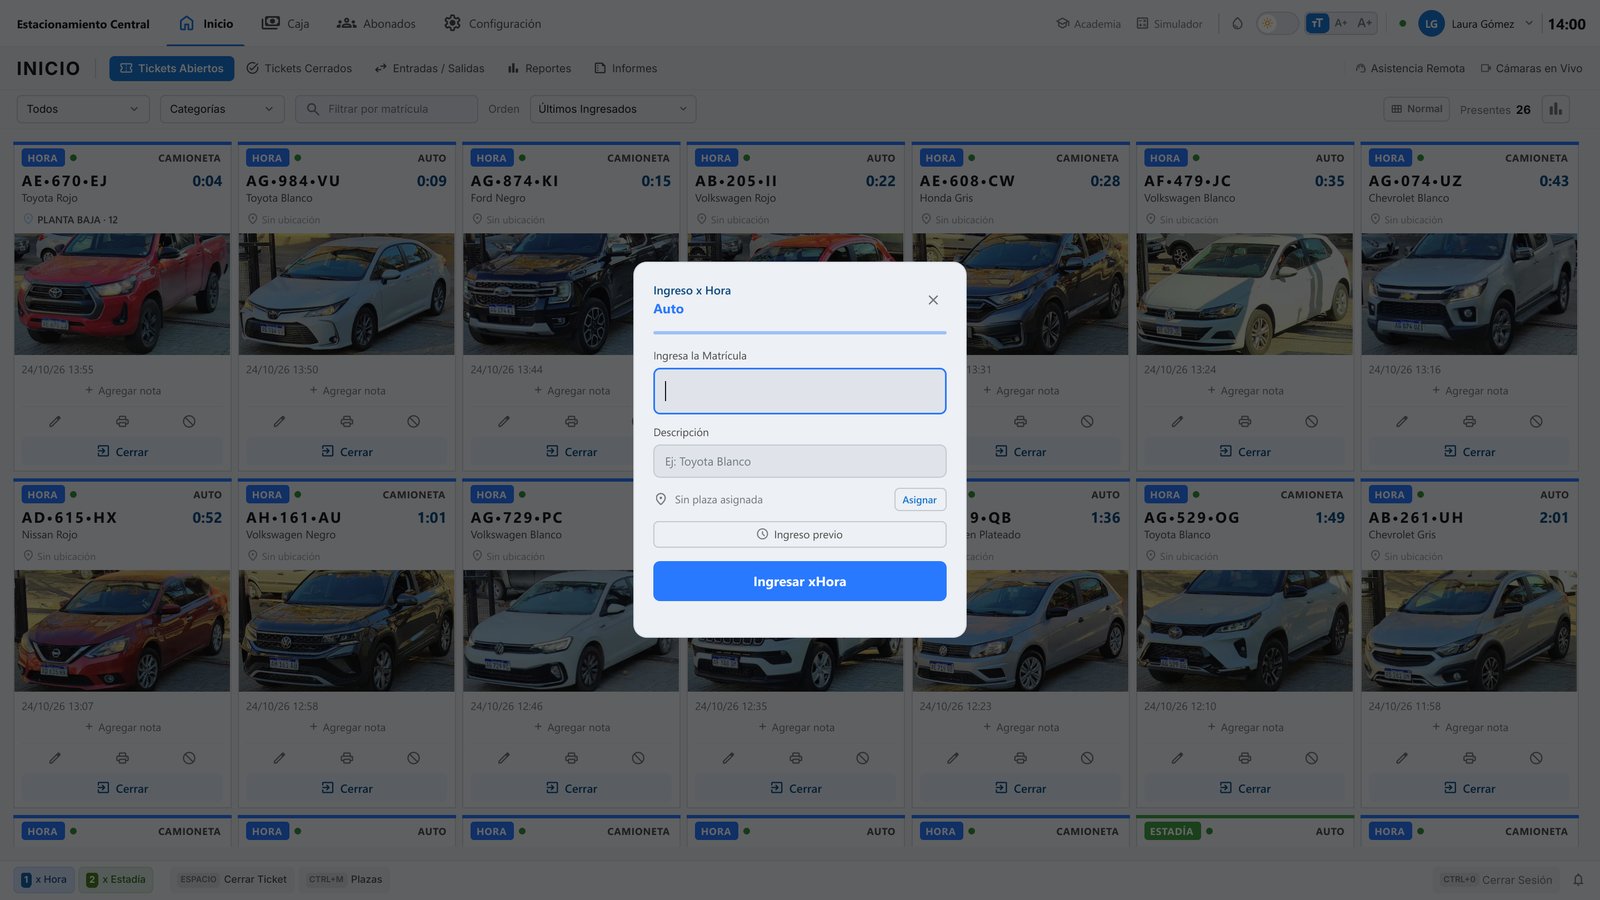Open the Configuración menu
The image size is (1600, 900).
click(x=493, y=23)
